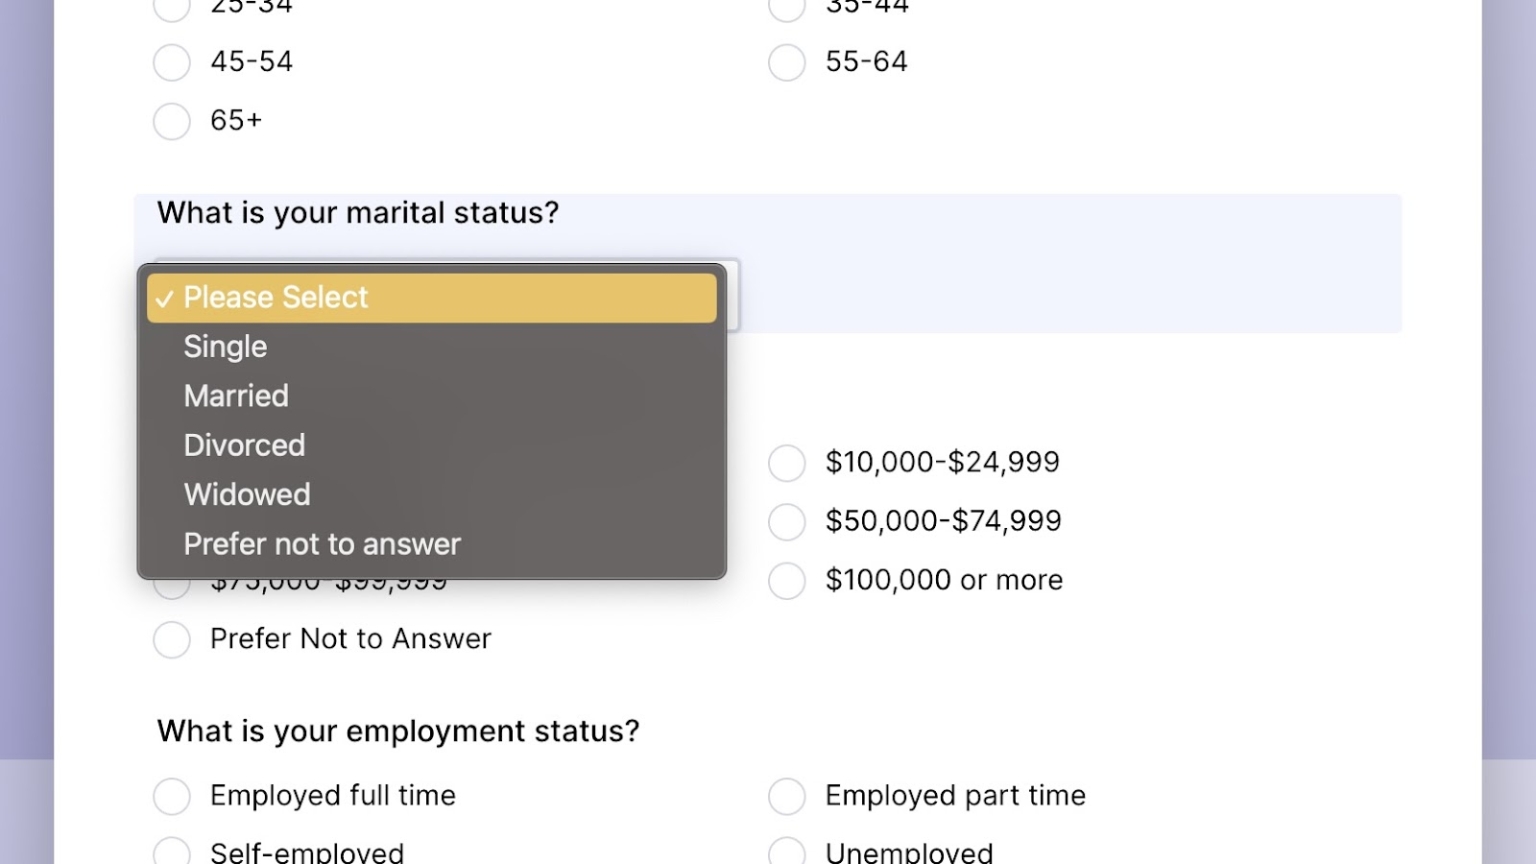
Task: Select the 25-34 age range
Action: point(171,8)
